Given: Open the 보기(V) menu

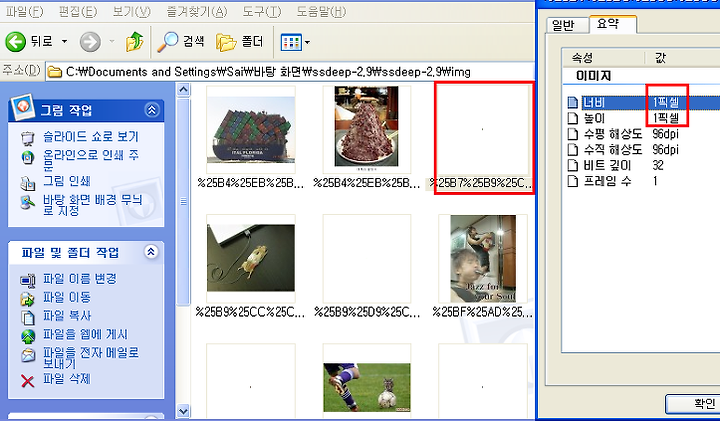Looking at the screenshot, I should point(132,11).
